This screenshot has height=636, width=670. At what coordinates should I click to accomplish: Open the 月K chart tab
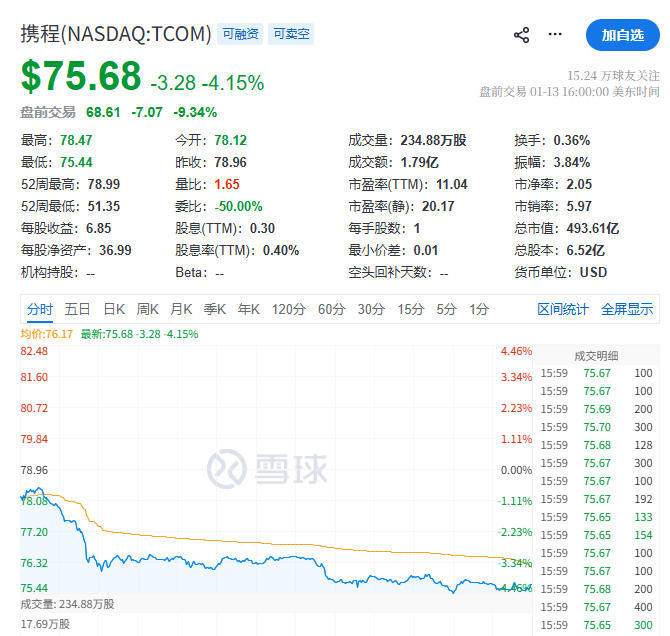[x=181, y=309]
